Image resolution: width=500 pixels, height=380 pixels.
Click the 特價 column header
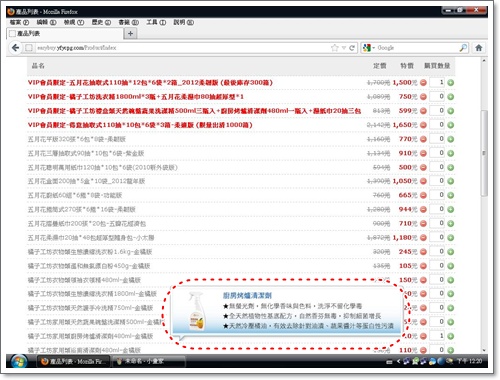(407, 66)
